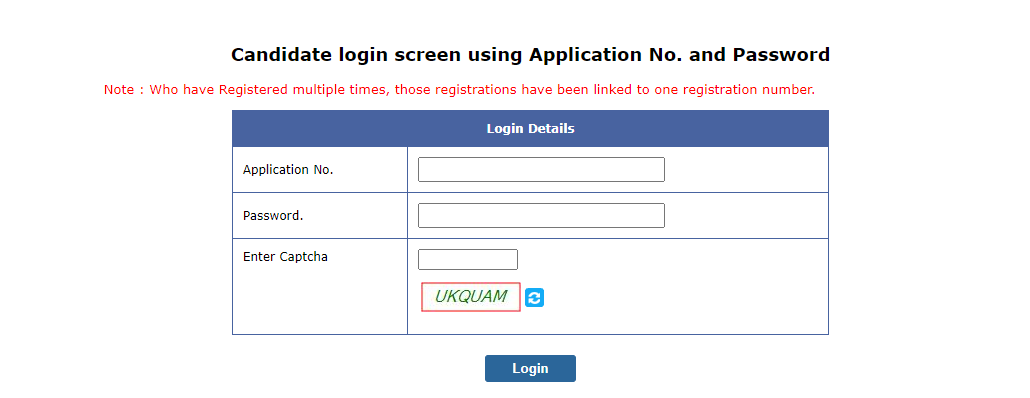Click the 'Password.' field label
Image resolution: width=1030 pixels, height=398 pixels.
[273, 215]
